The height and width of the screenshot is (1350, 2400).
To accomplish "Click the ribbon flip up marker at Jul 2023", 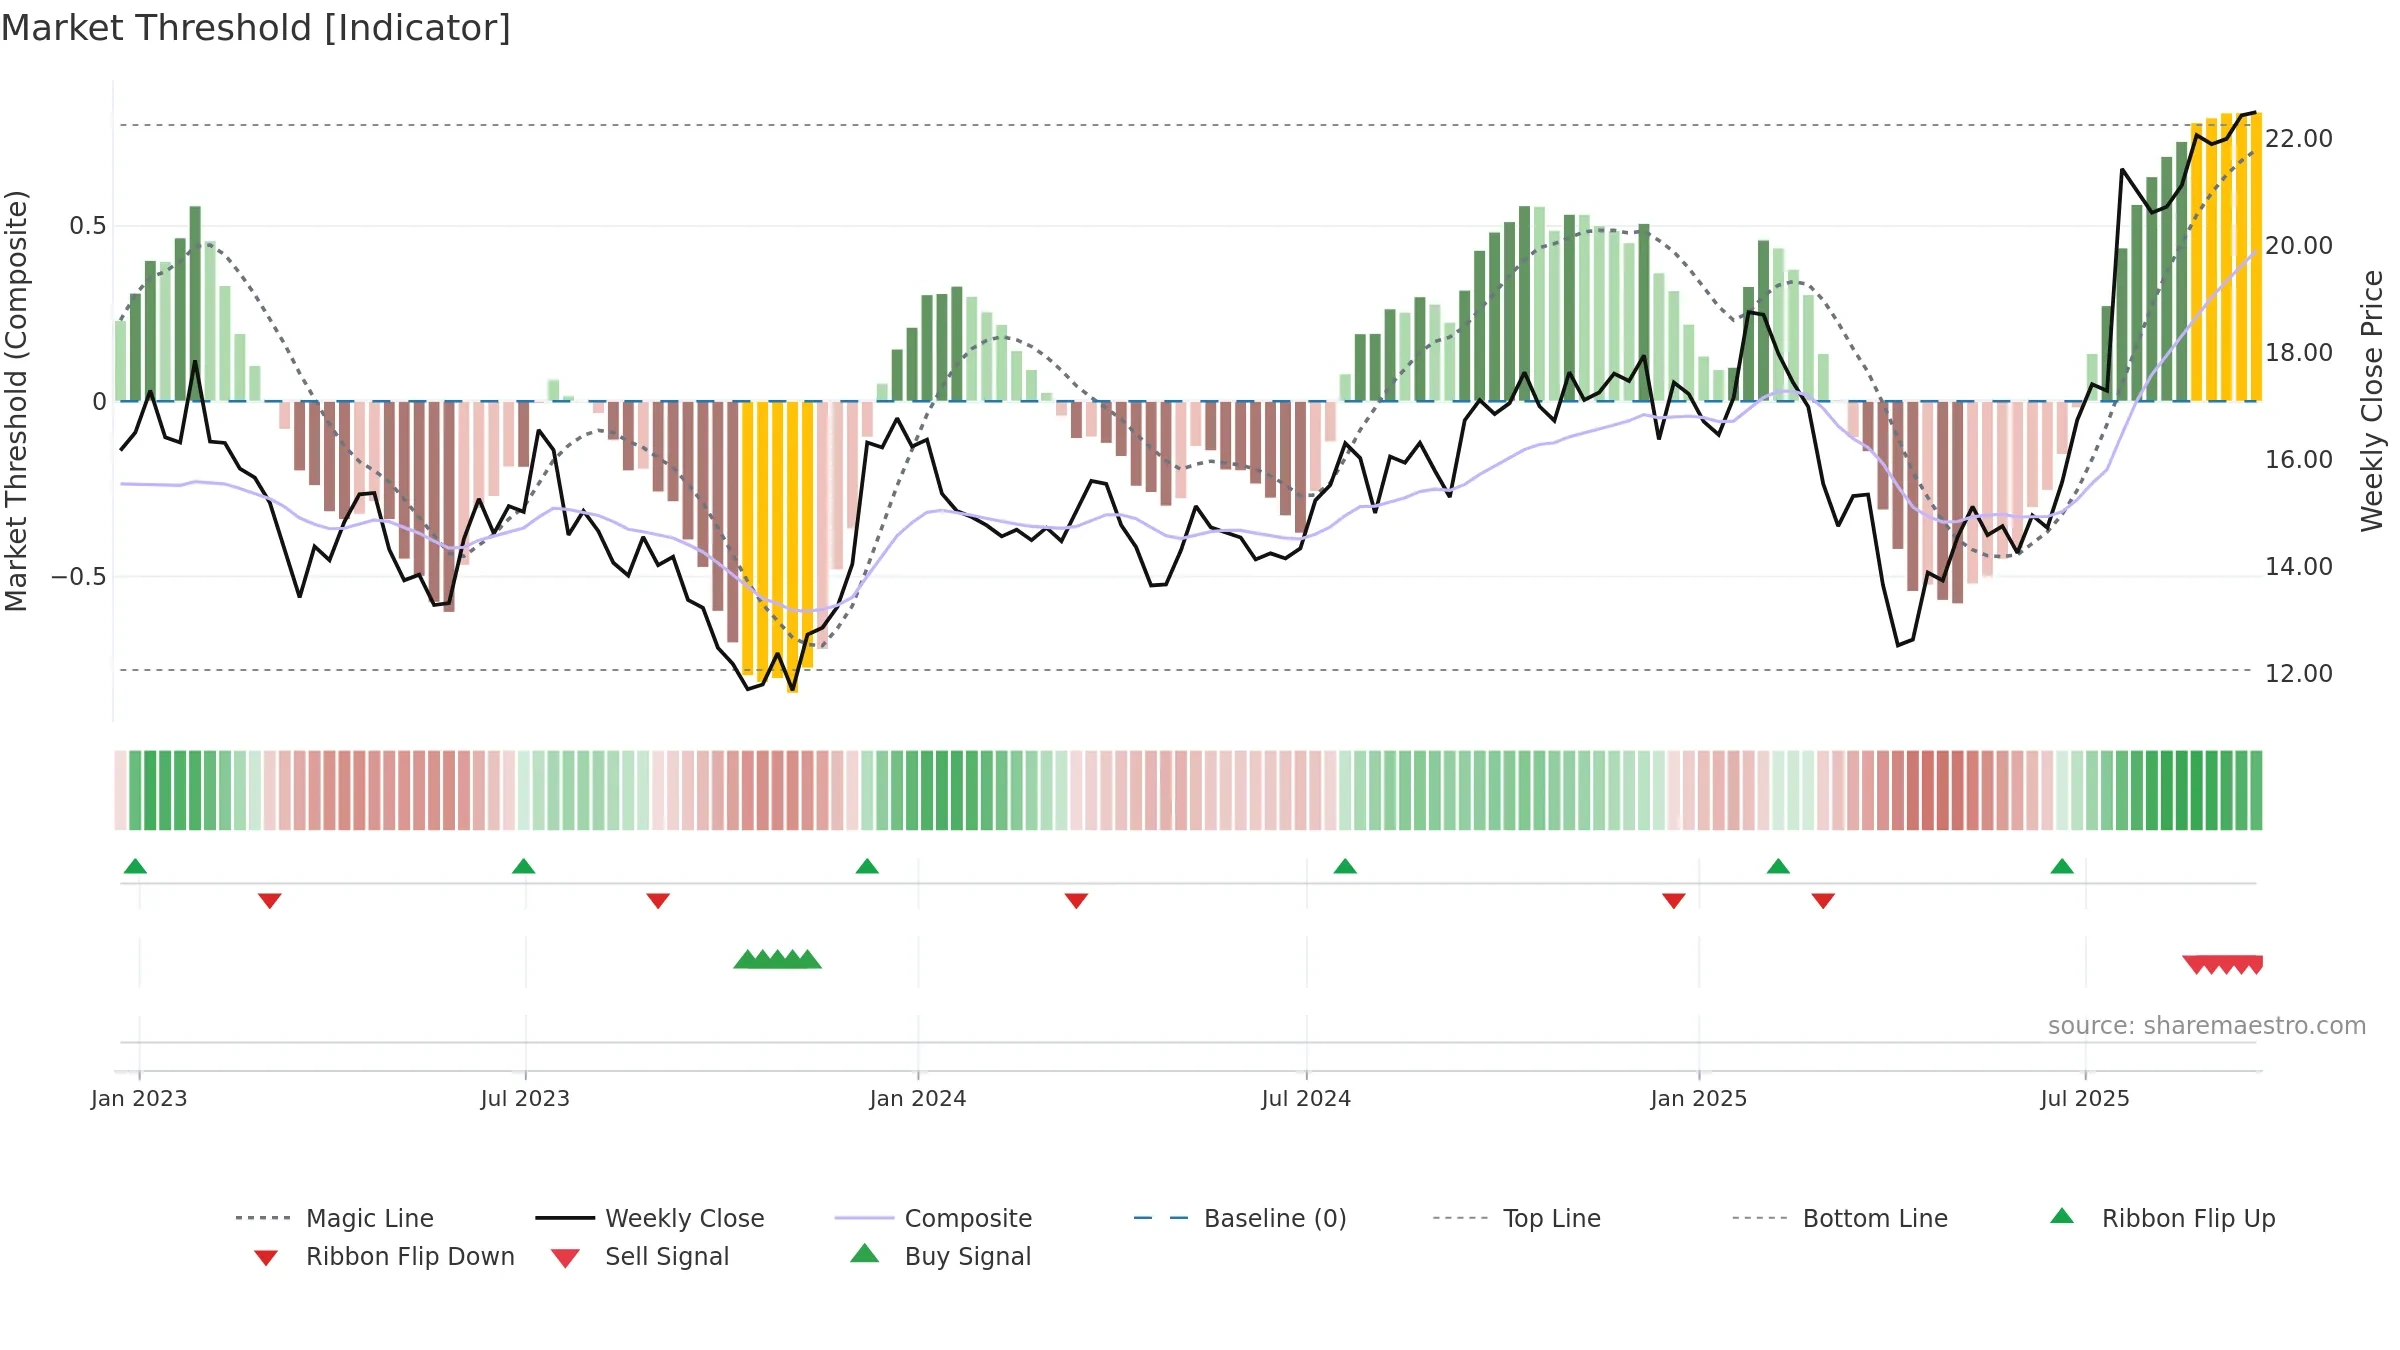I will tap(523, 866).
